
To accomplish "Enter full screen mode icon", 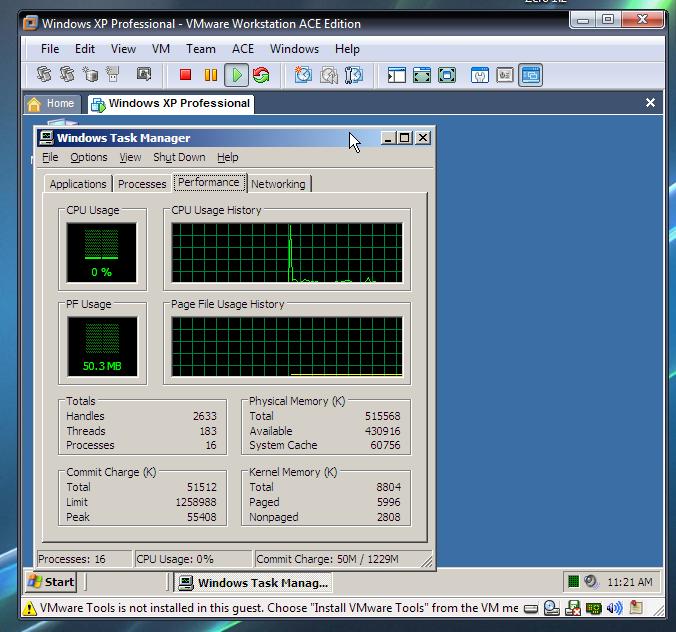I will (x=447, y=75).
